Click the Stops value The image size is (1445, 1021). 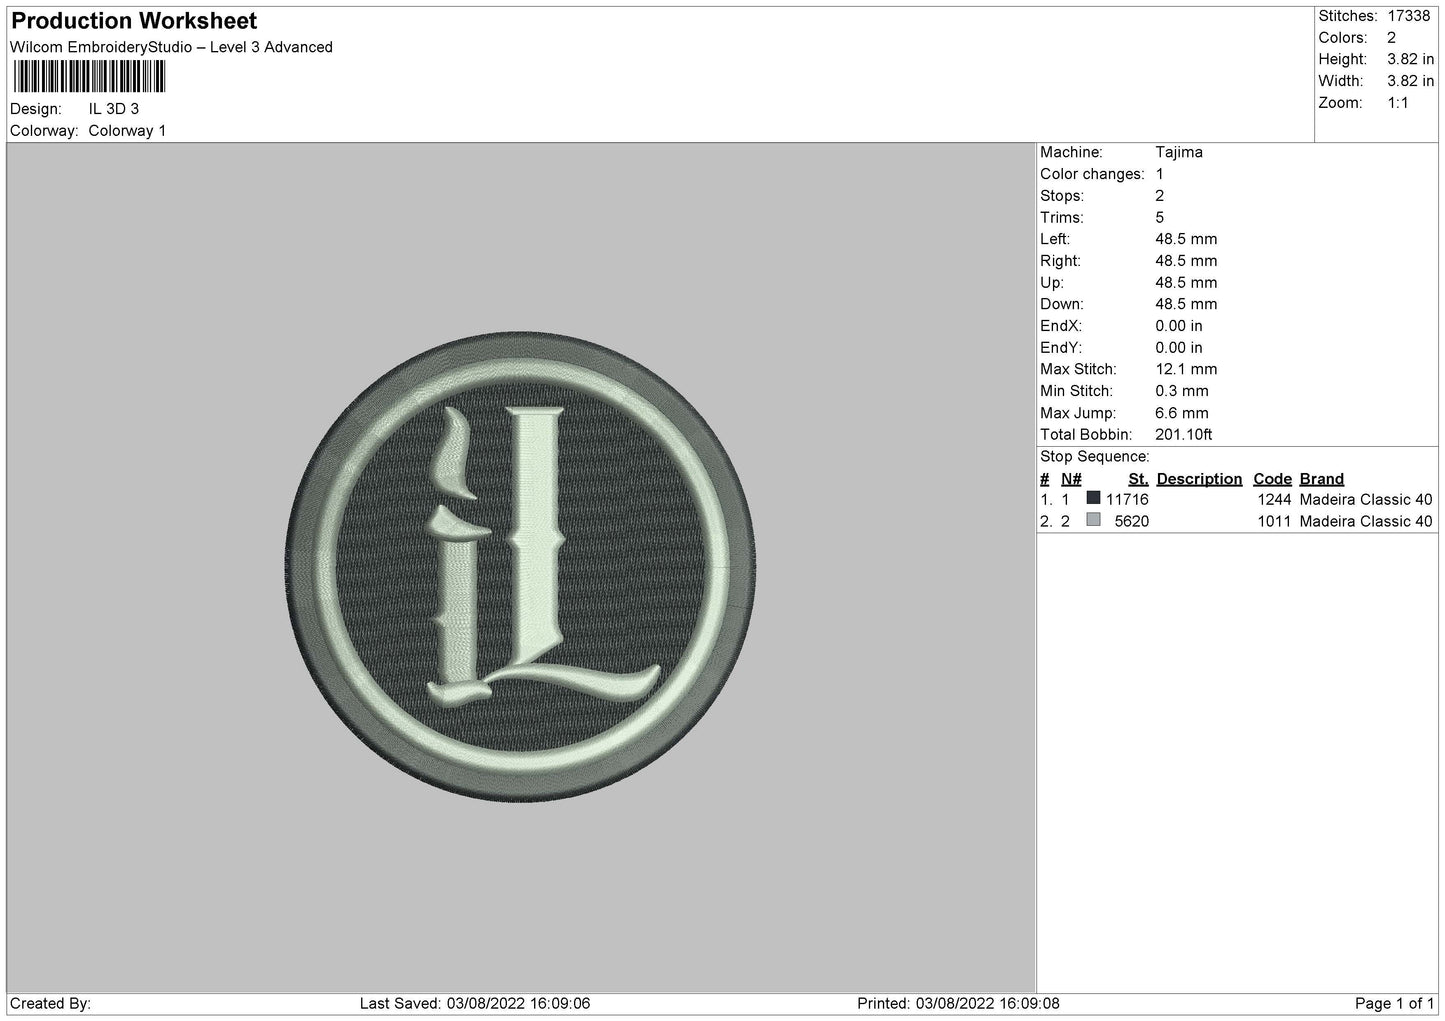(x=1160, y=196)
